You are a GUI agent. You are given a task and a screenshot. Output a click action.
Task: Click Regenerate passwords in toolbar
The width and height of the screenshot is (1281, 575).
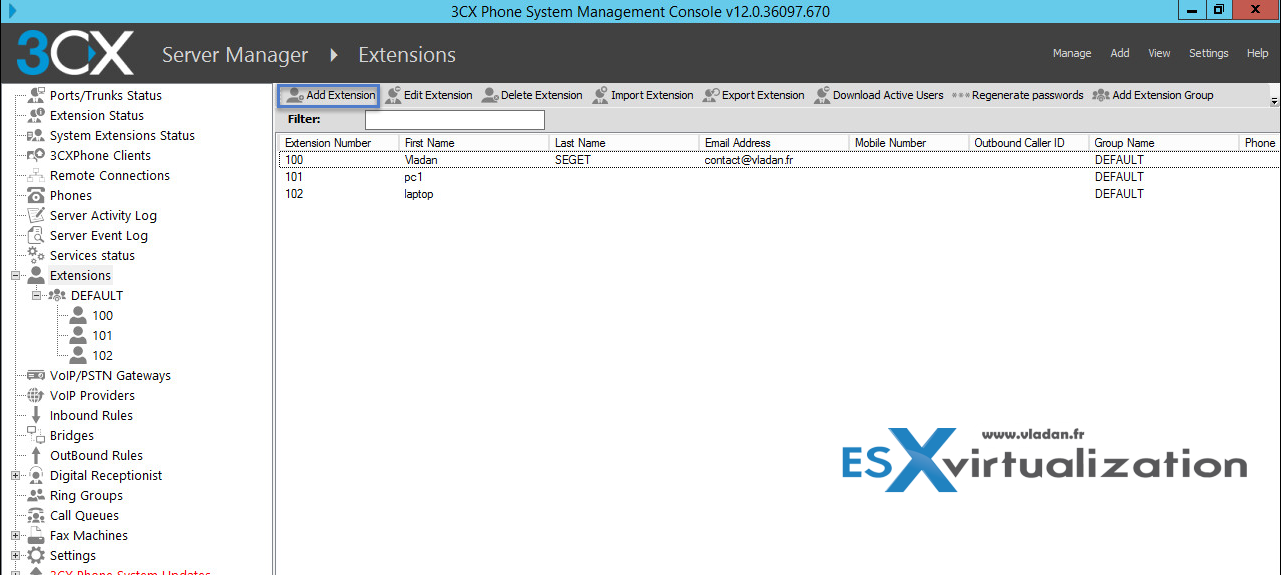tap(1017, 95)
